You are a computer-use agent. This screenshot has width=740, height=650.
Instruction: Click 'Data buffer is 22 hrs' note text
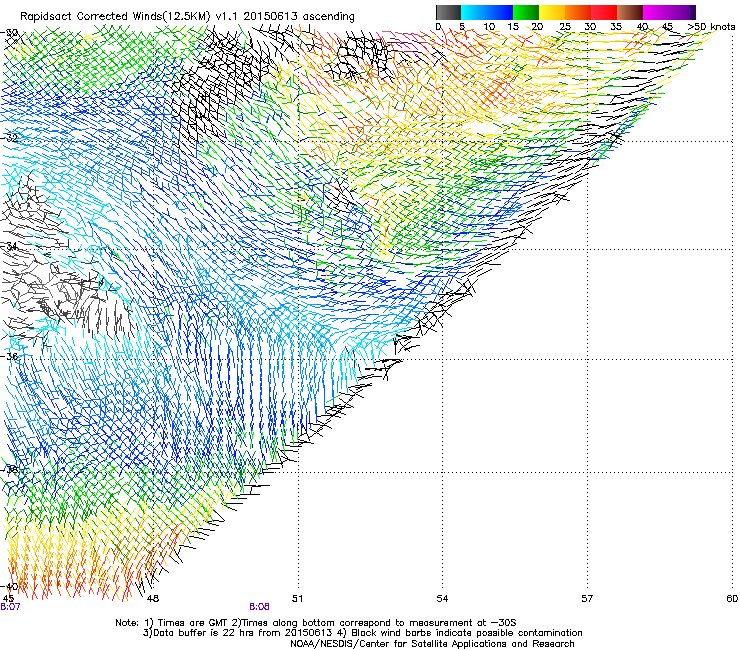[x=203, y=633]
